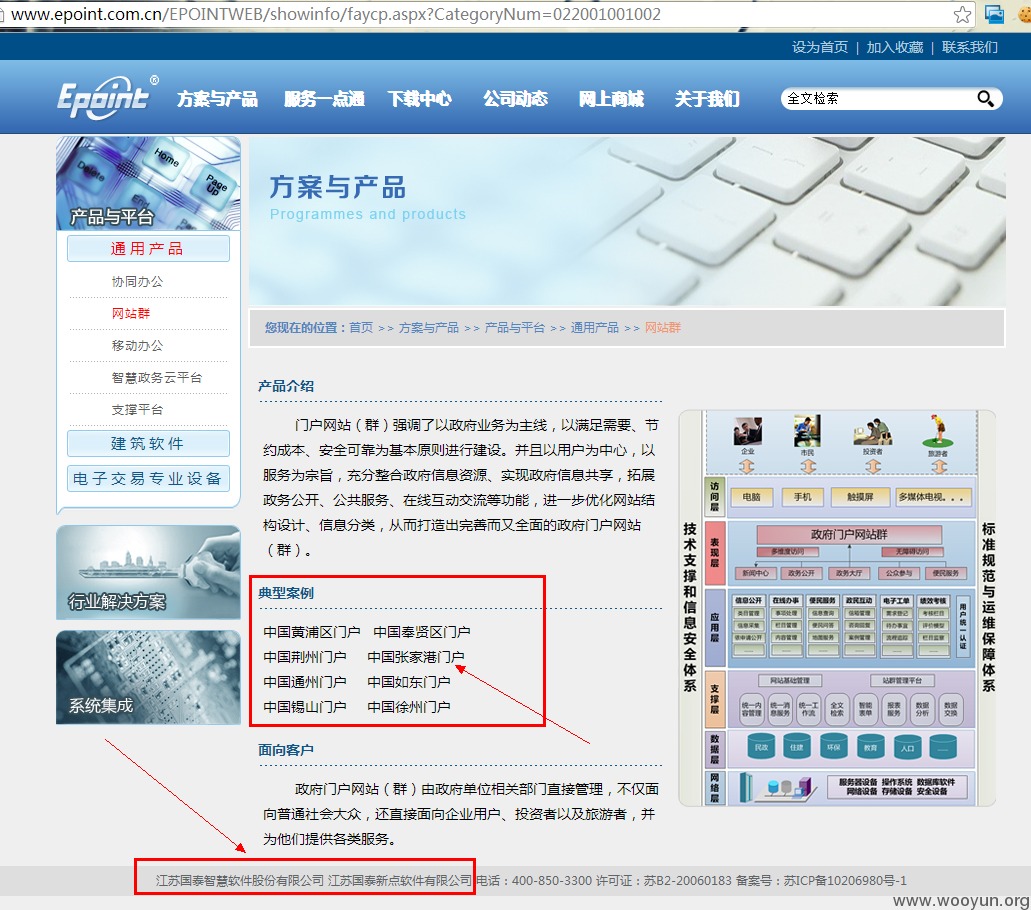Open the 中国荆州门户 case link
This screenshot has width=1031, height=910.
304,657
